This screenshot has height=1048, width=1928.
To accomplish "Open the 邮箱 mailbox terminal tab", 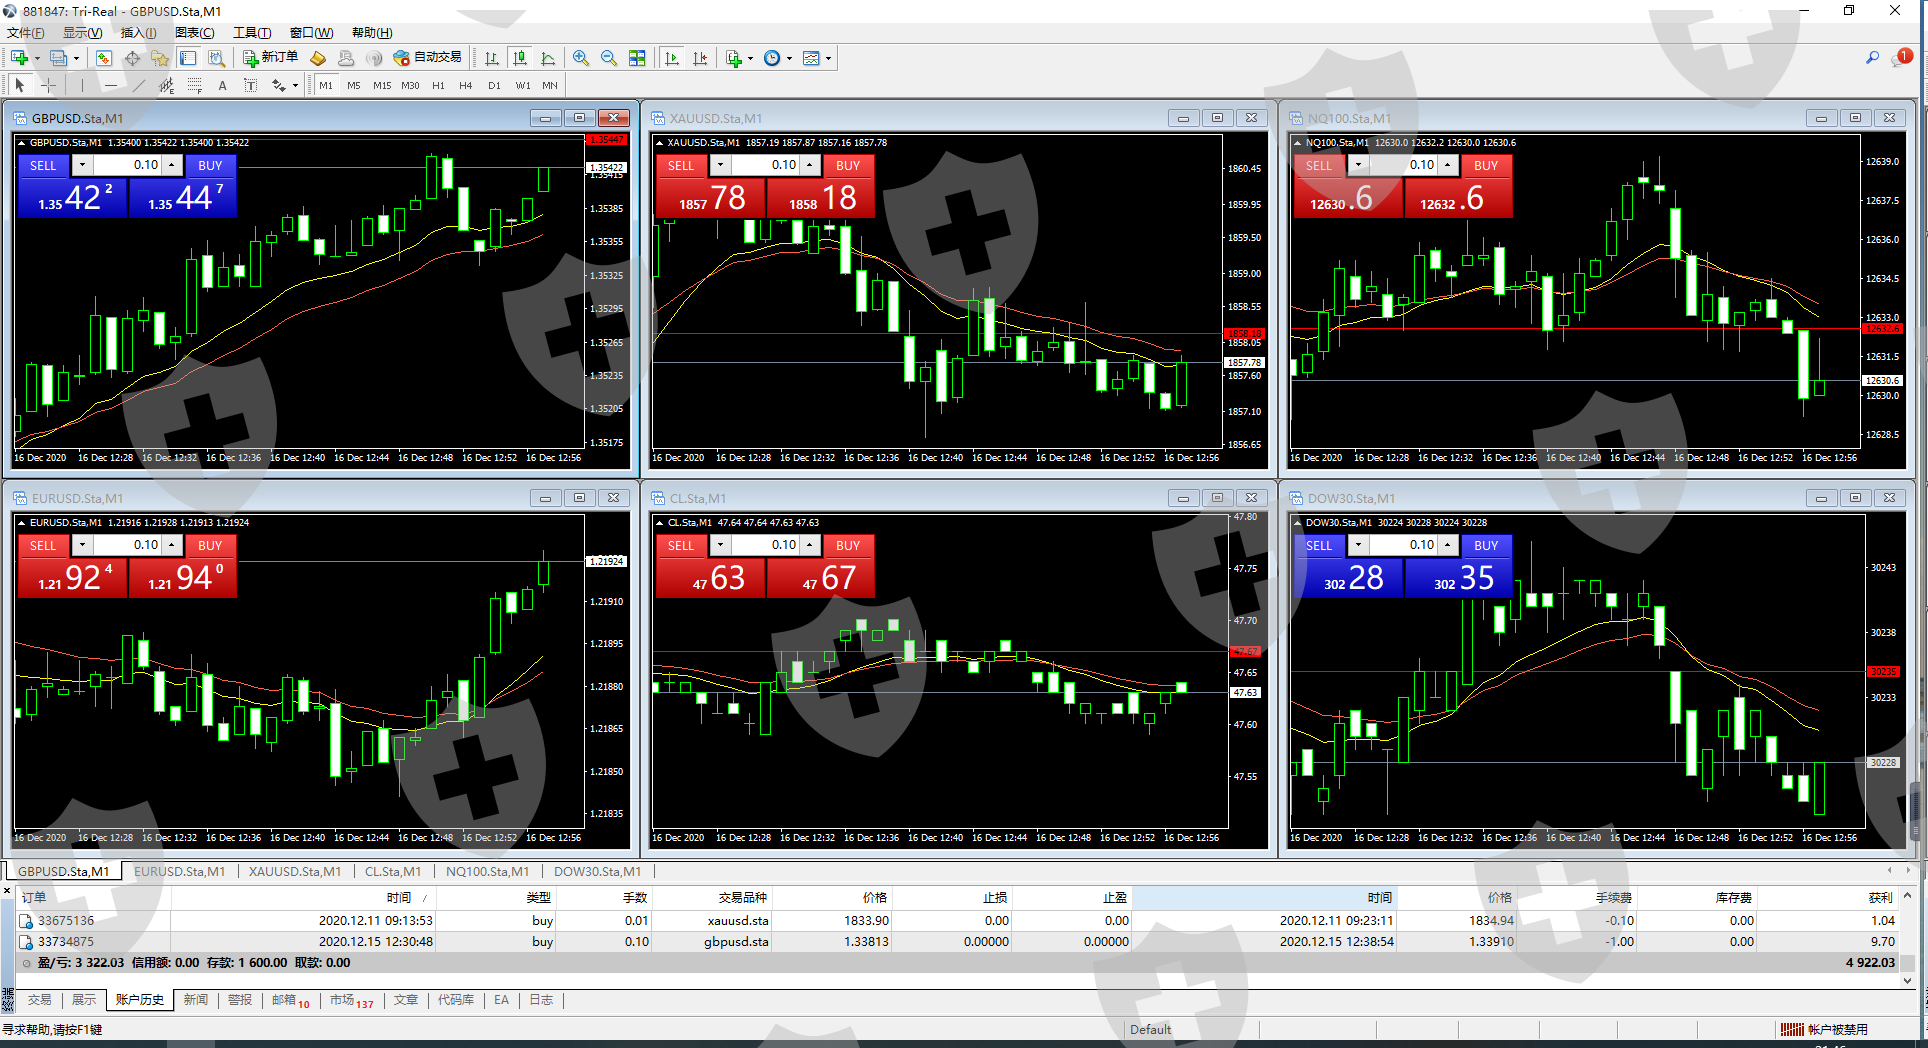I will (291, 1000).
